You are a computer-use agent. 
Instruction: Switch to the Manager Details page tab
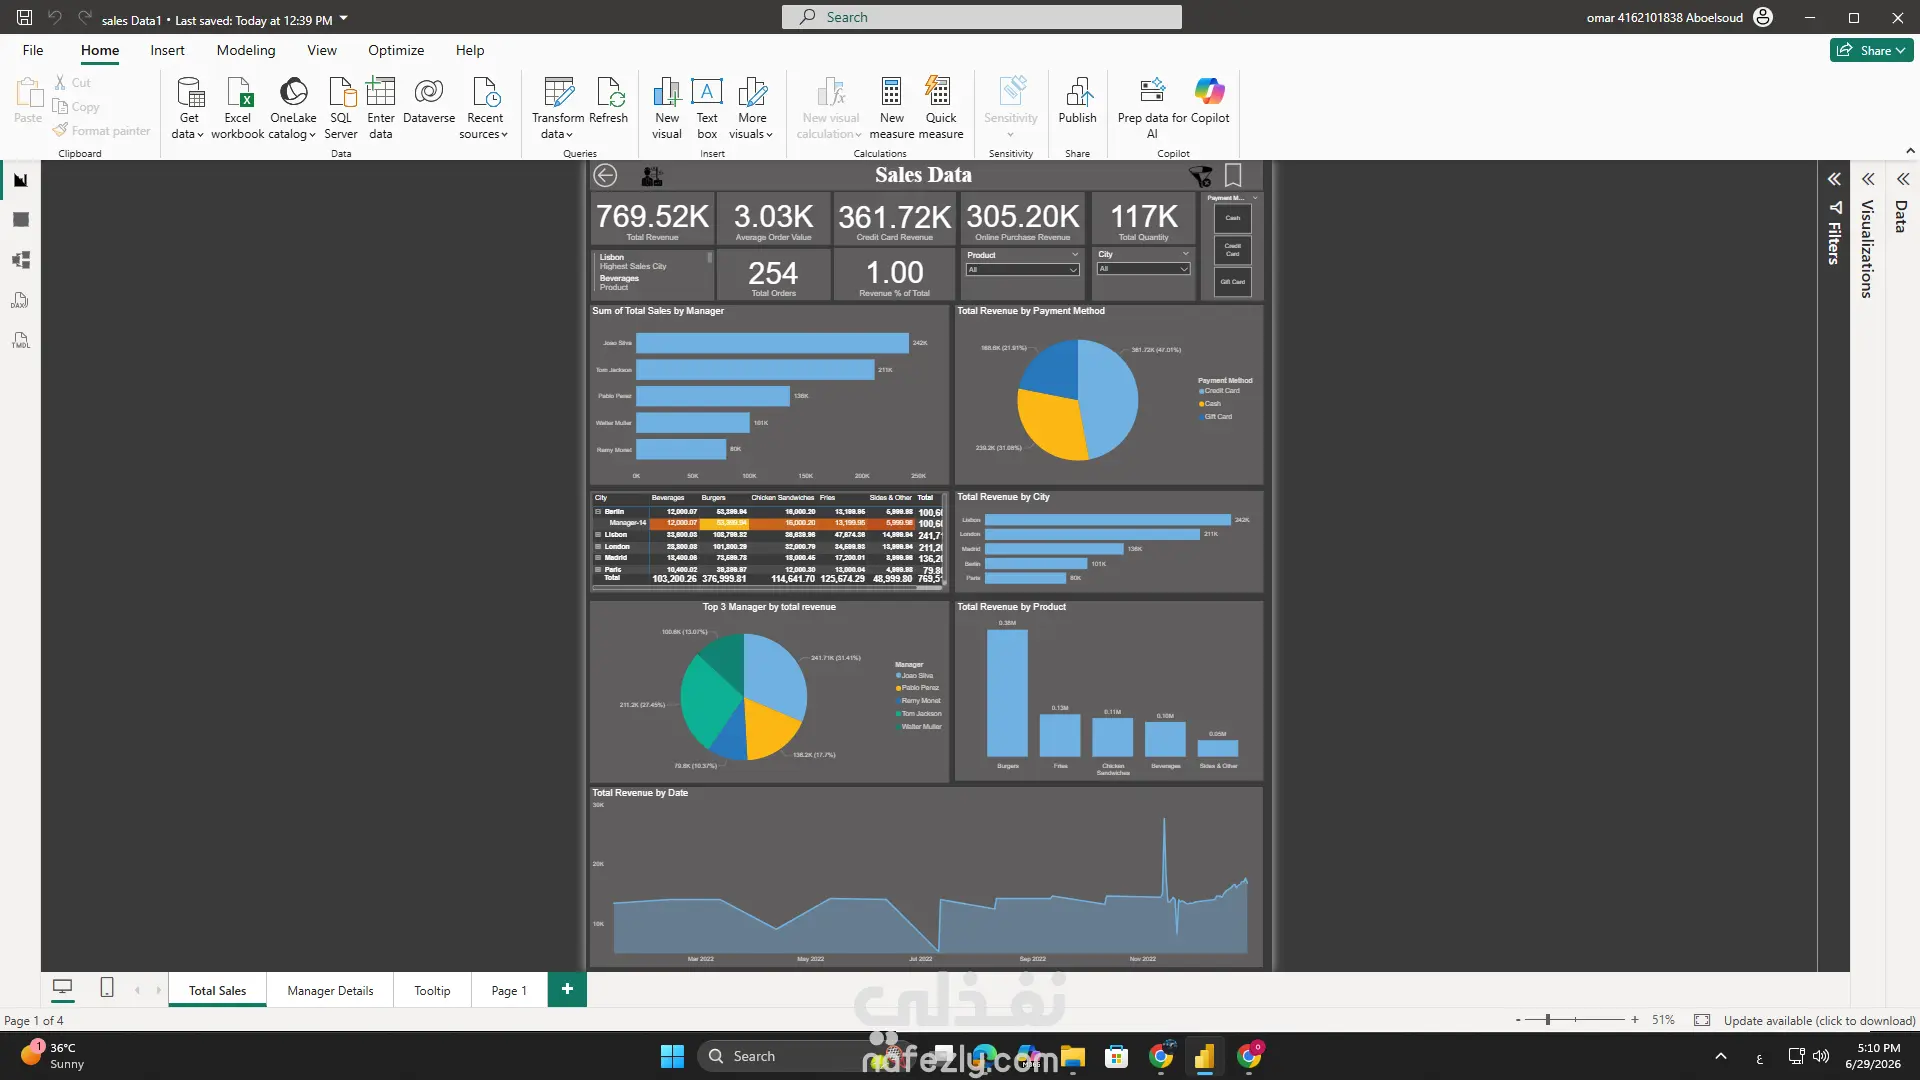click(330, 990)
